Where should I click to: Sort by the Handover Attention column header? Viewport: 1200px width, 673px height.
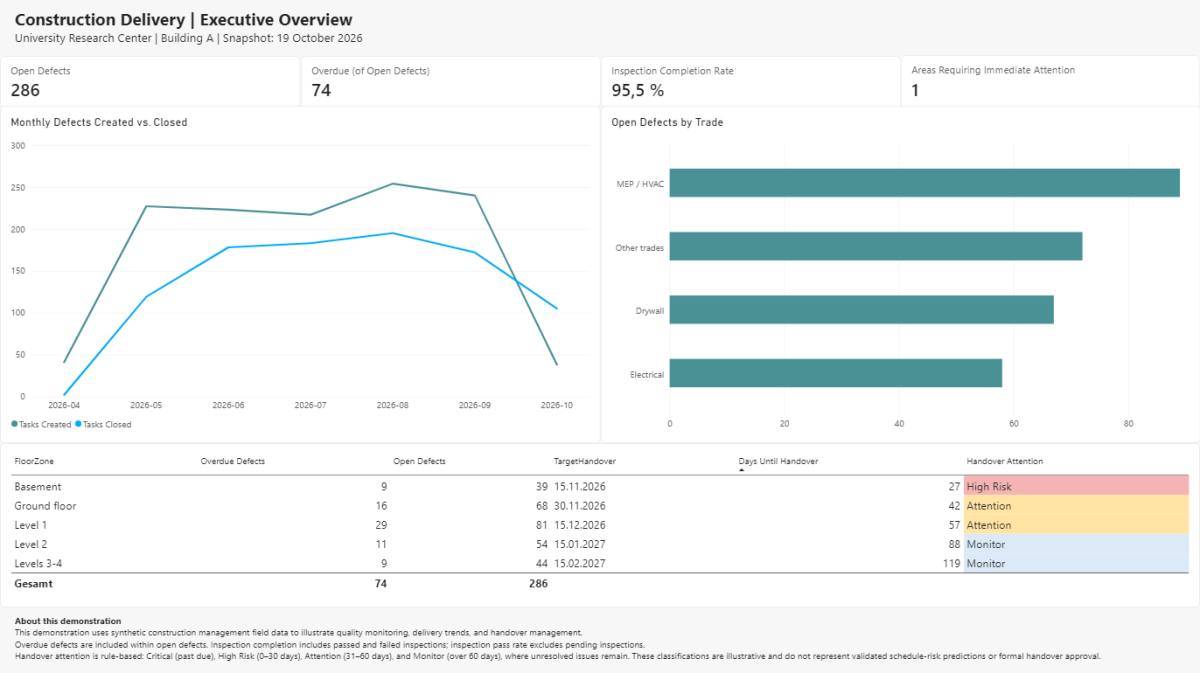click(1004, 461)
